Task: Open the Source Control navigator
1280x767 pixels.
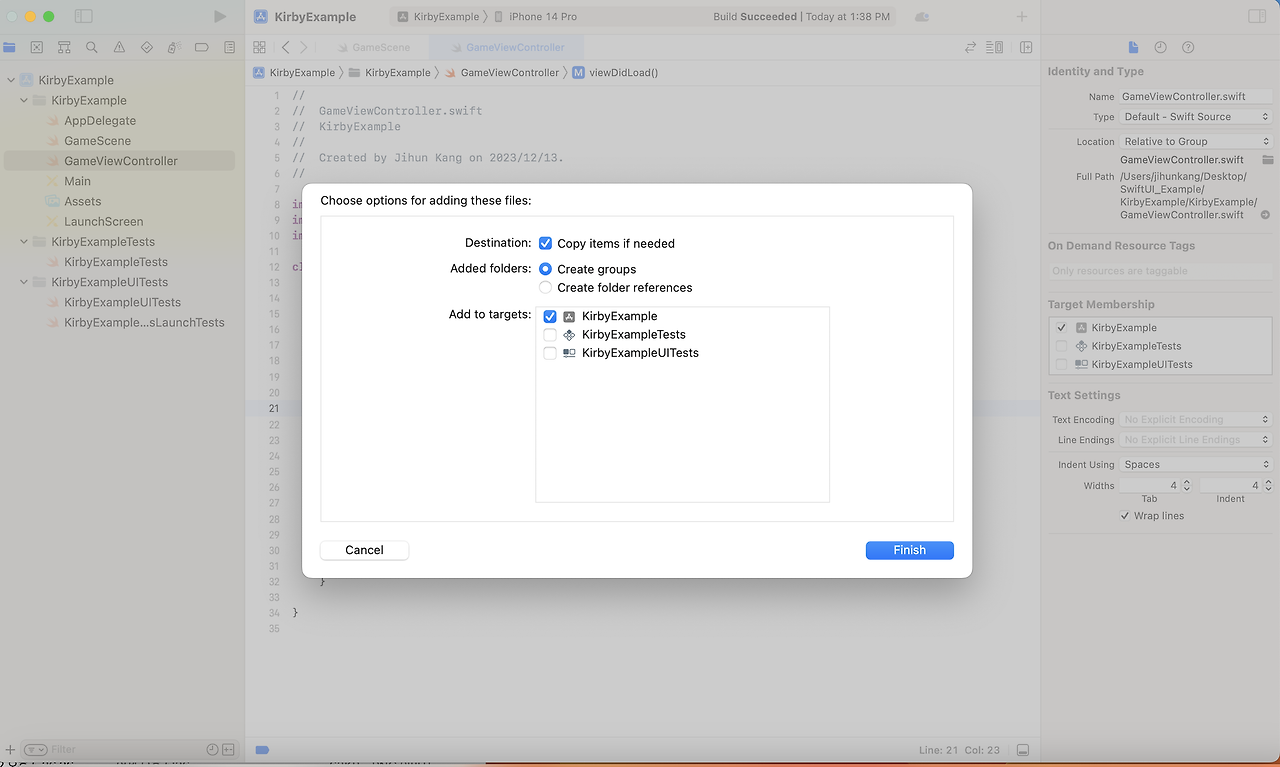Action: [37, 47]
